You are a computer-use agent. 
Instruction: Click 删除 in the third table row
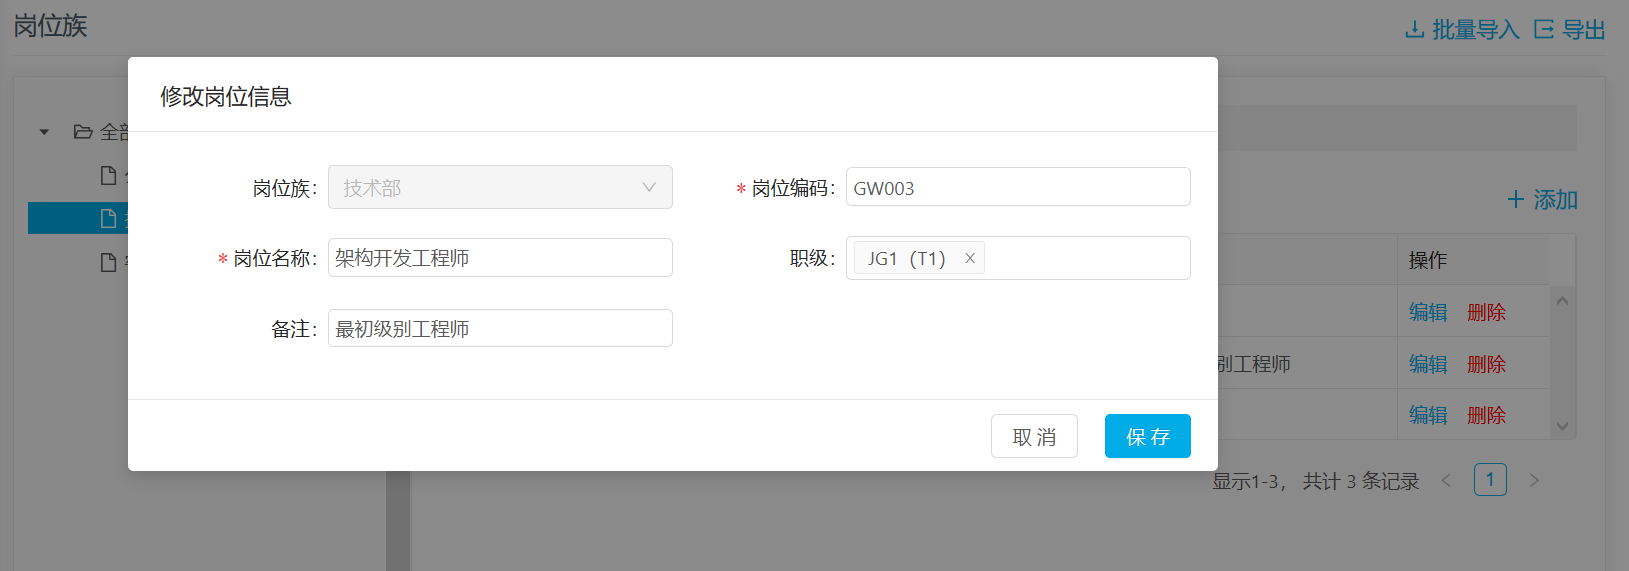pos(1486,415)
